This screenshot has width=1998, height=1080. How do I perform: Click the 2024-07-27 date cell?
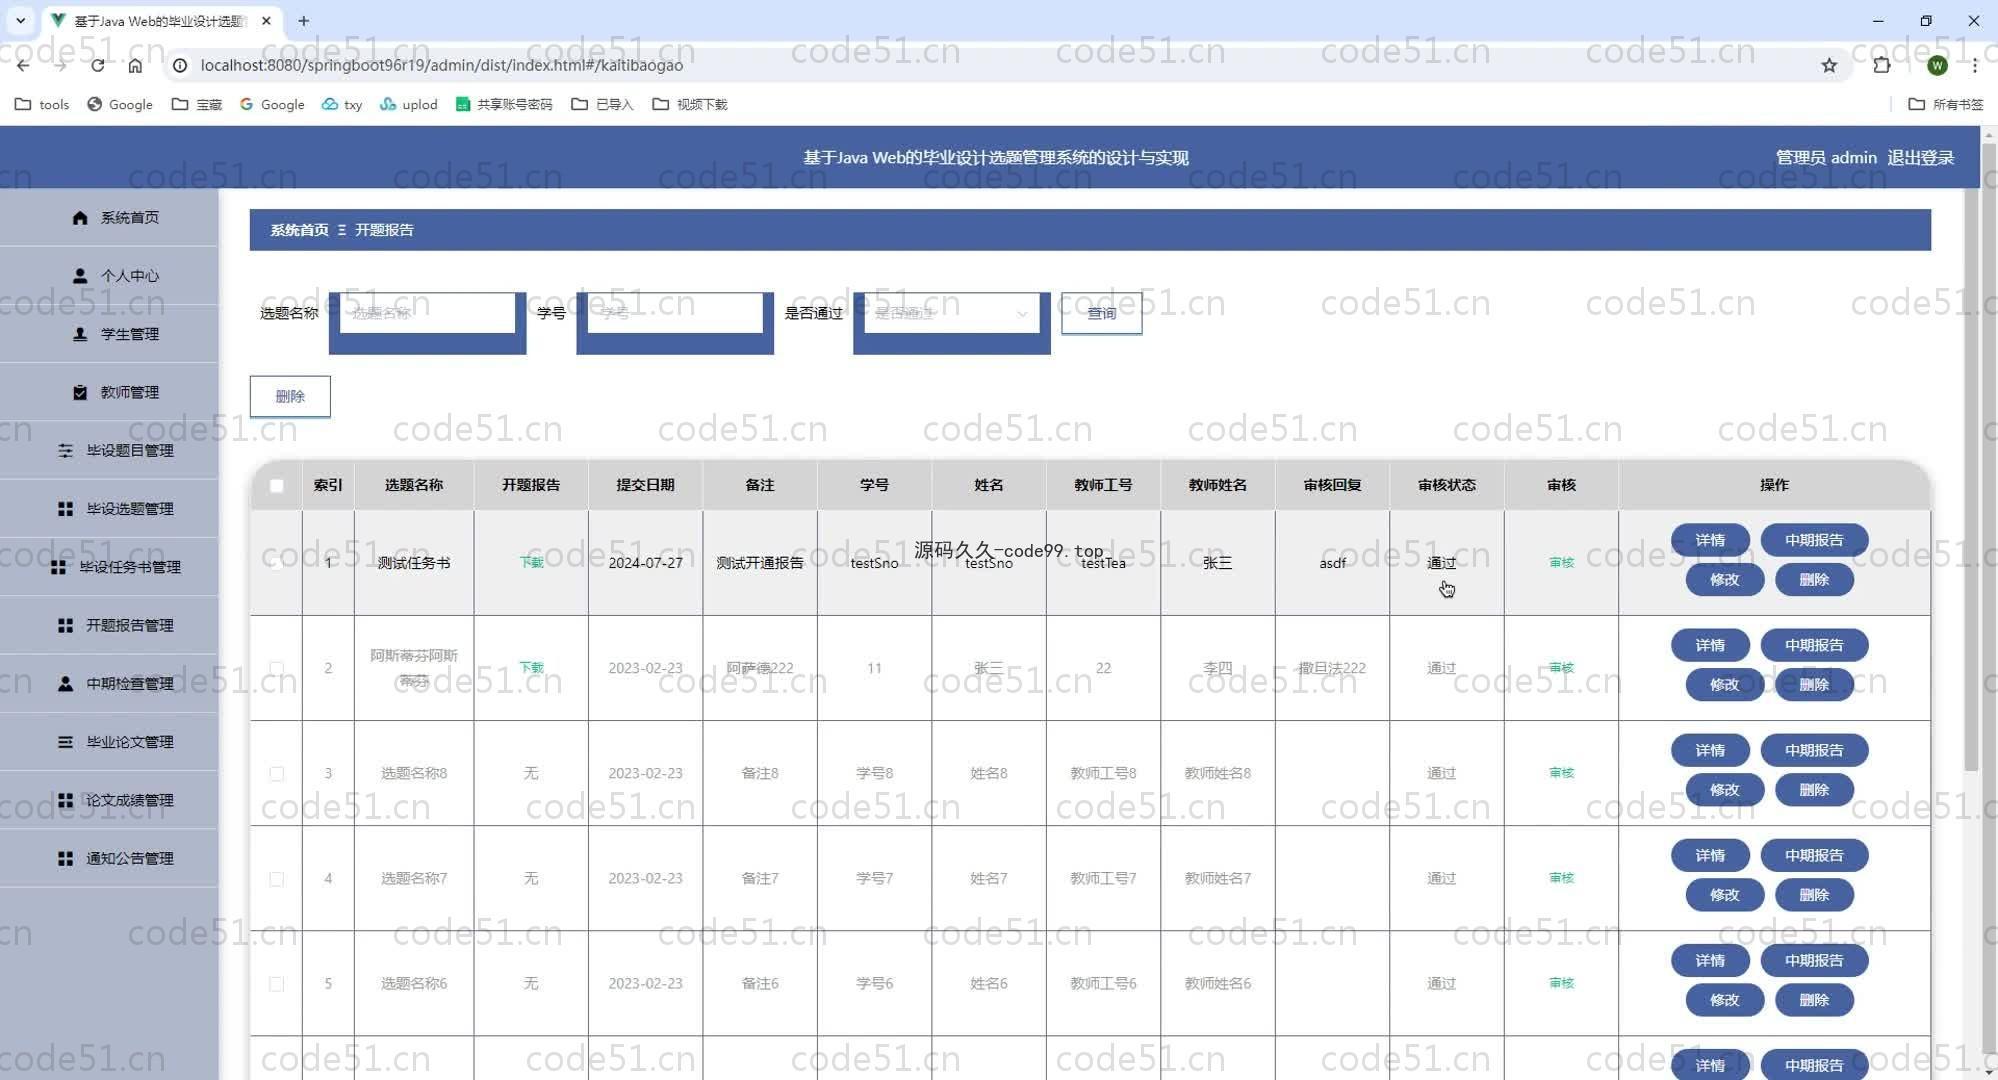tap(645, 563)
